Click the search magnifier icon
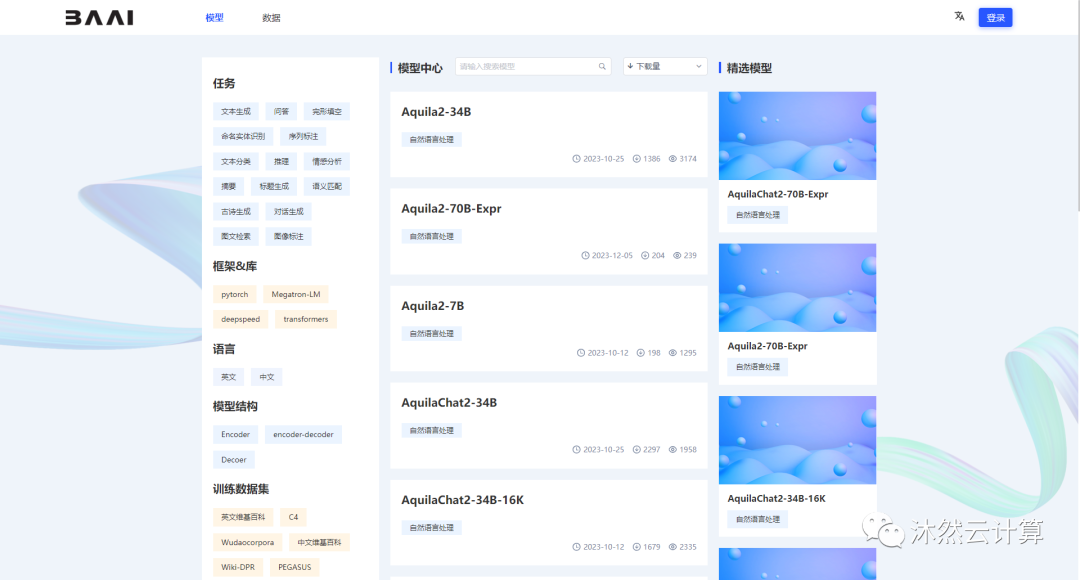Image resolution: width=1080 pixels, height=580 pixels. [602, 67]
